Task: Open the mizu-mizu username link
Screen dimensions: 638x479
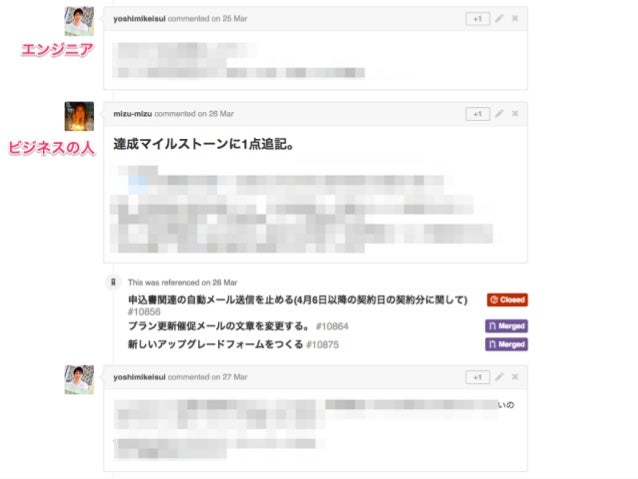Action: (x=133, y=114)
